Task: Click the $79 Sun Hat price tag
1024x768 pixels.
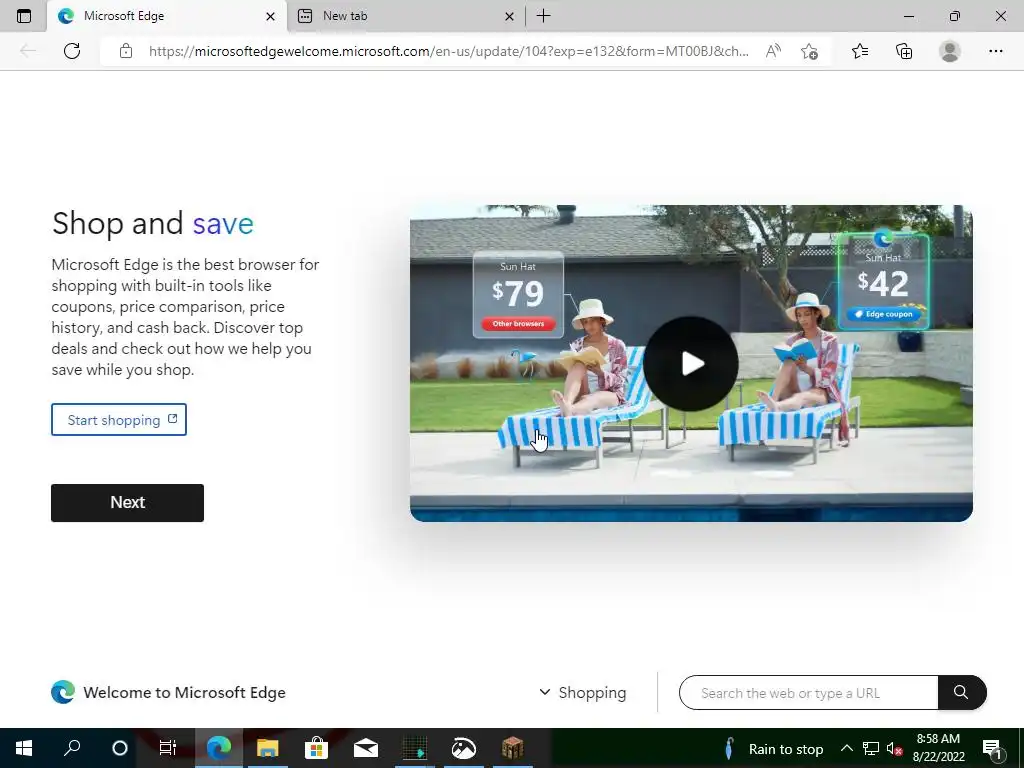Action: 518,295
